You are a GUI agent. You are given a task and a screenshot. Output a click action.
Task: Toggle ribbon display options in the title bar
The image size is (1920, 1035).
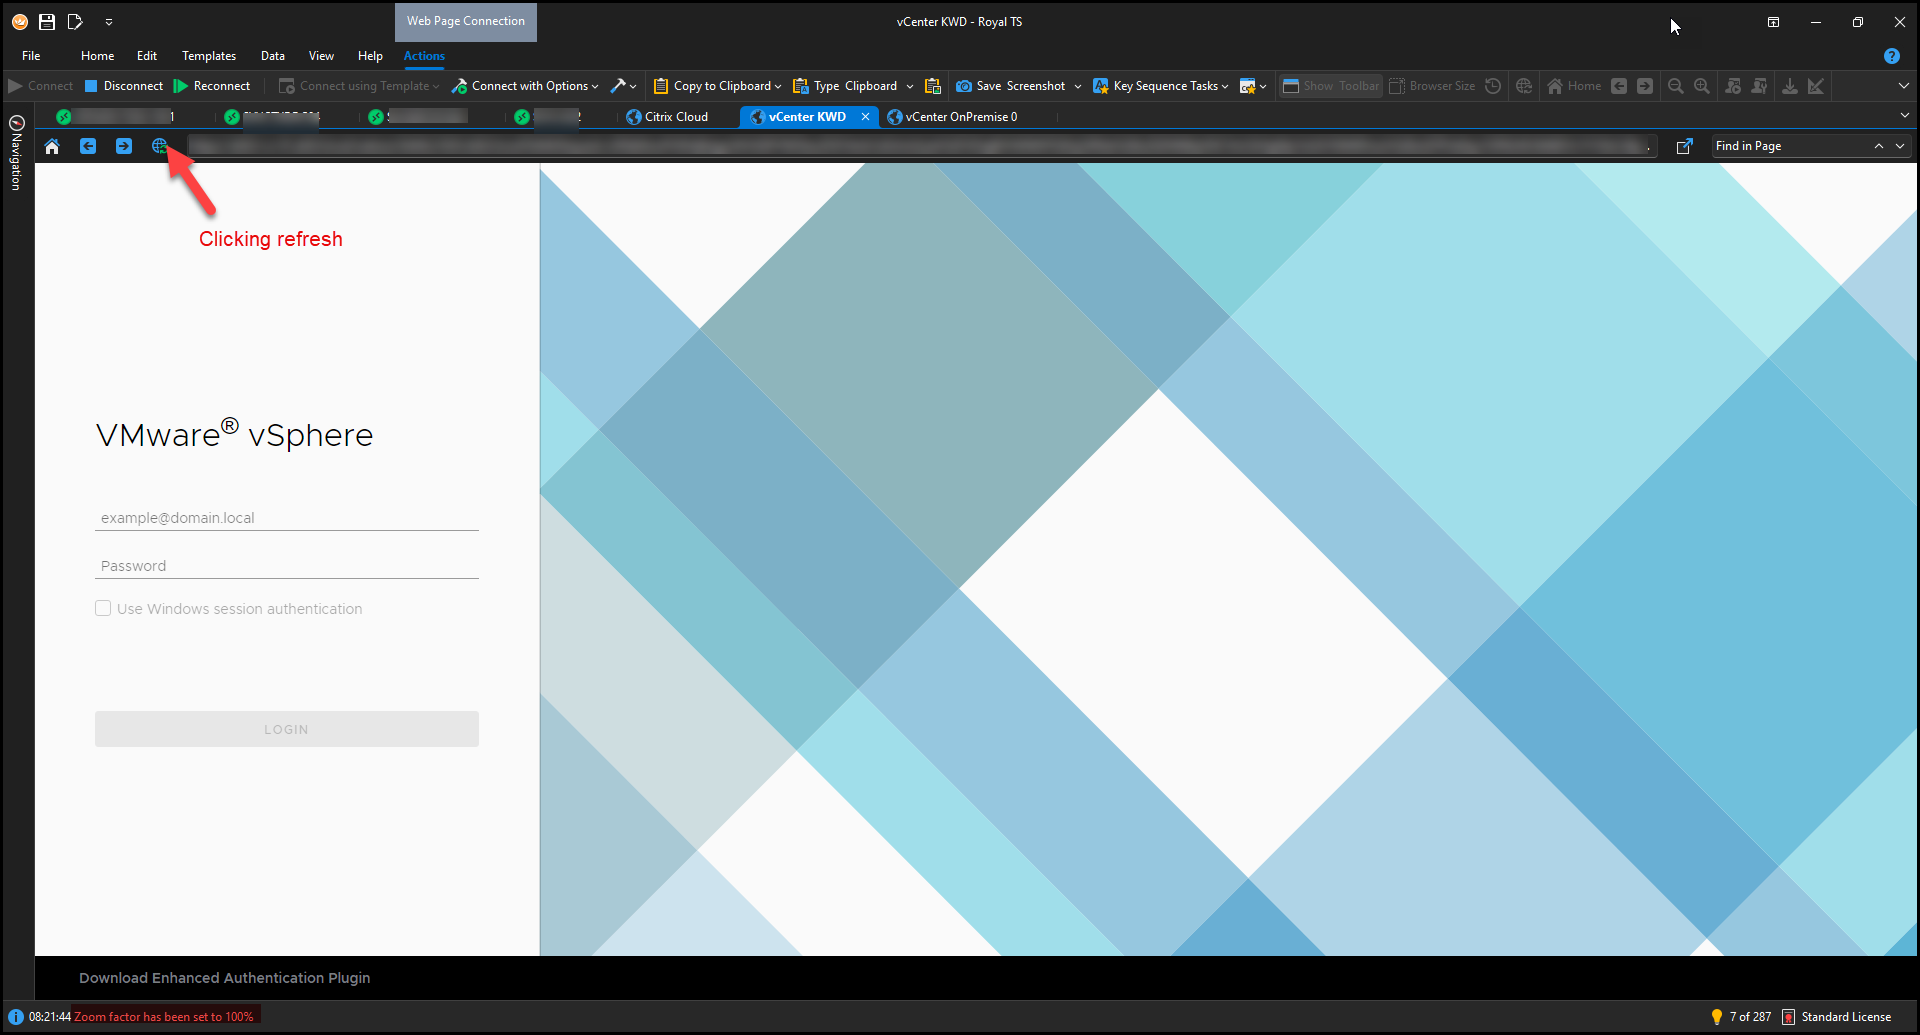1773,22
